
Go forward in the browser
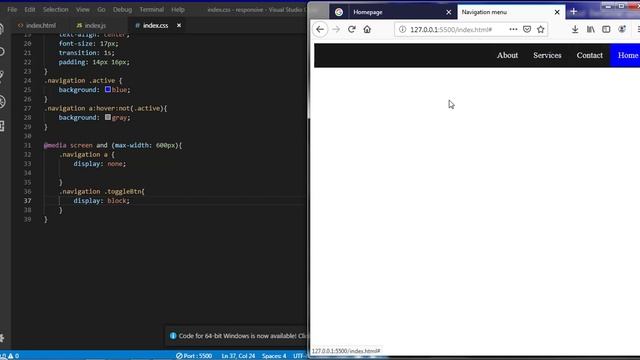(x=336, y=29)
